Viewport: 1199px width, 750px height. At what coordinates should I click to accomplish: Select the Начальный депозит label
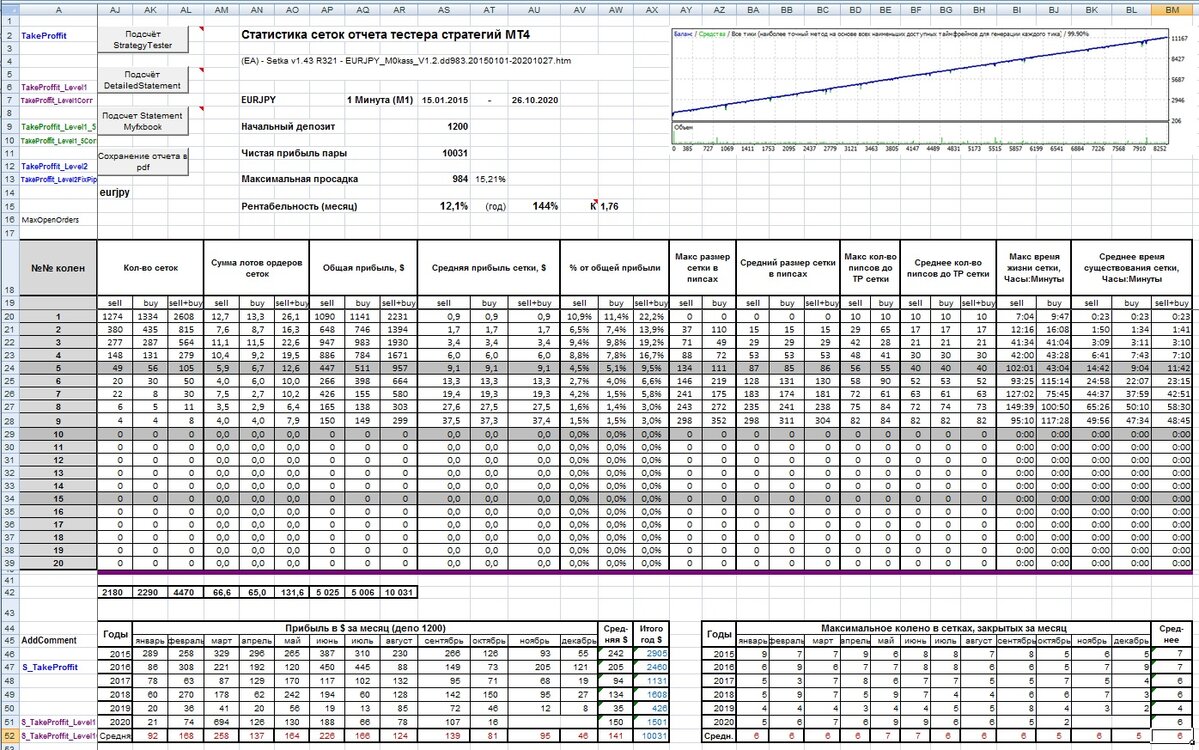pyautogui.click(x=288, y=127)
